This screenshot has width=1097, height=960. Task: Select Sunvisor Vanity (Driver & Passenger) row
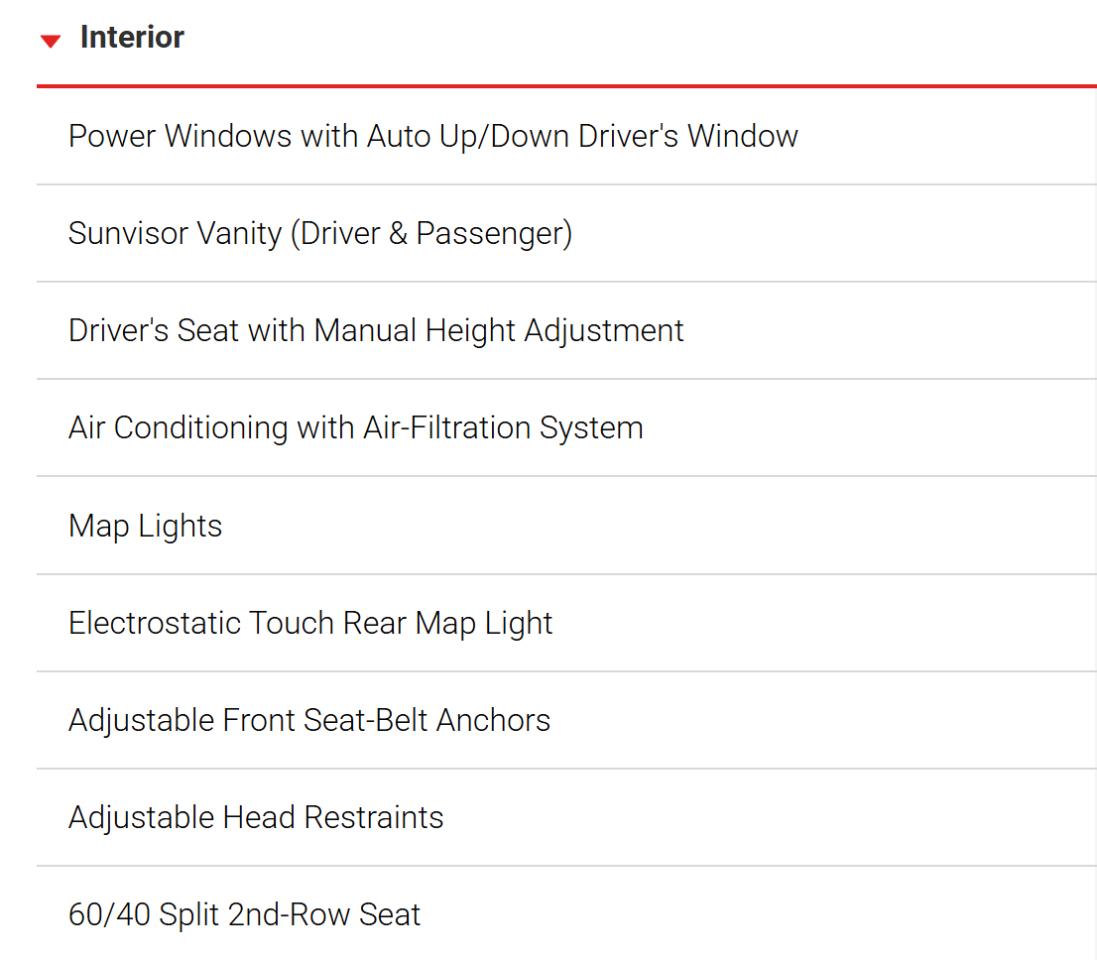coord(567,234)
